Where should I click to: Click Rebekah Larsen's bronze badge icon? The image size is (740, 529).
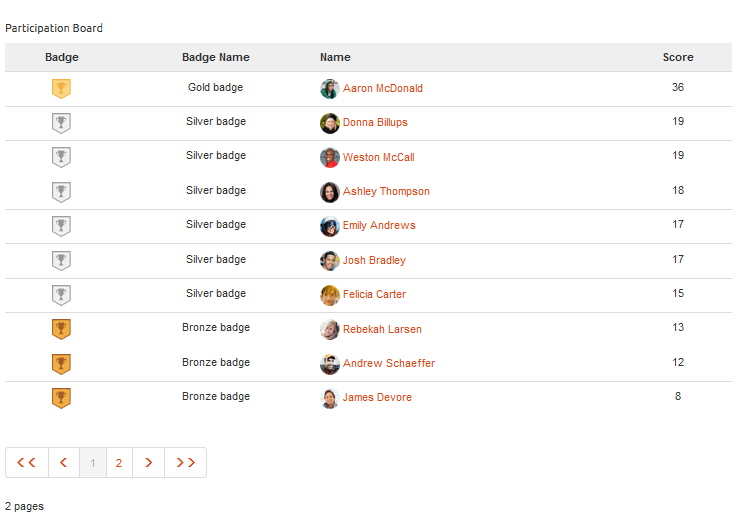tap(61, 329)
